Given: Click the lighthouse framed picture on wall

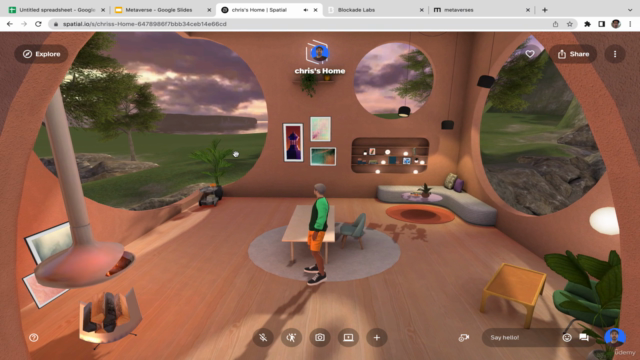Looking at the screenshot, I should click(x=293, y=142).
